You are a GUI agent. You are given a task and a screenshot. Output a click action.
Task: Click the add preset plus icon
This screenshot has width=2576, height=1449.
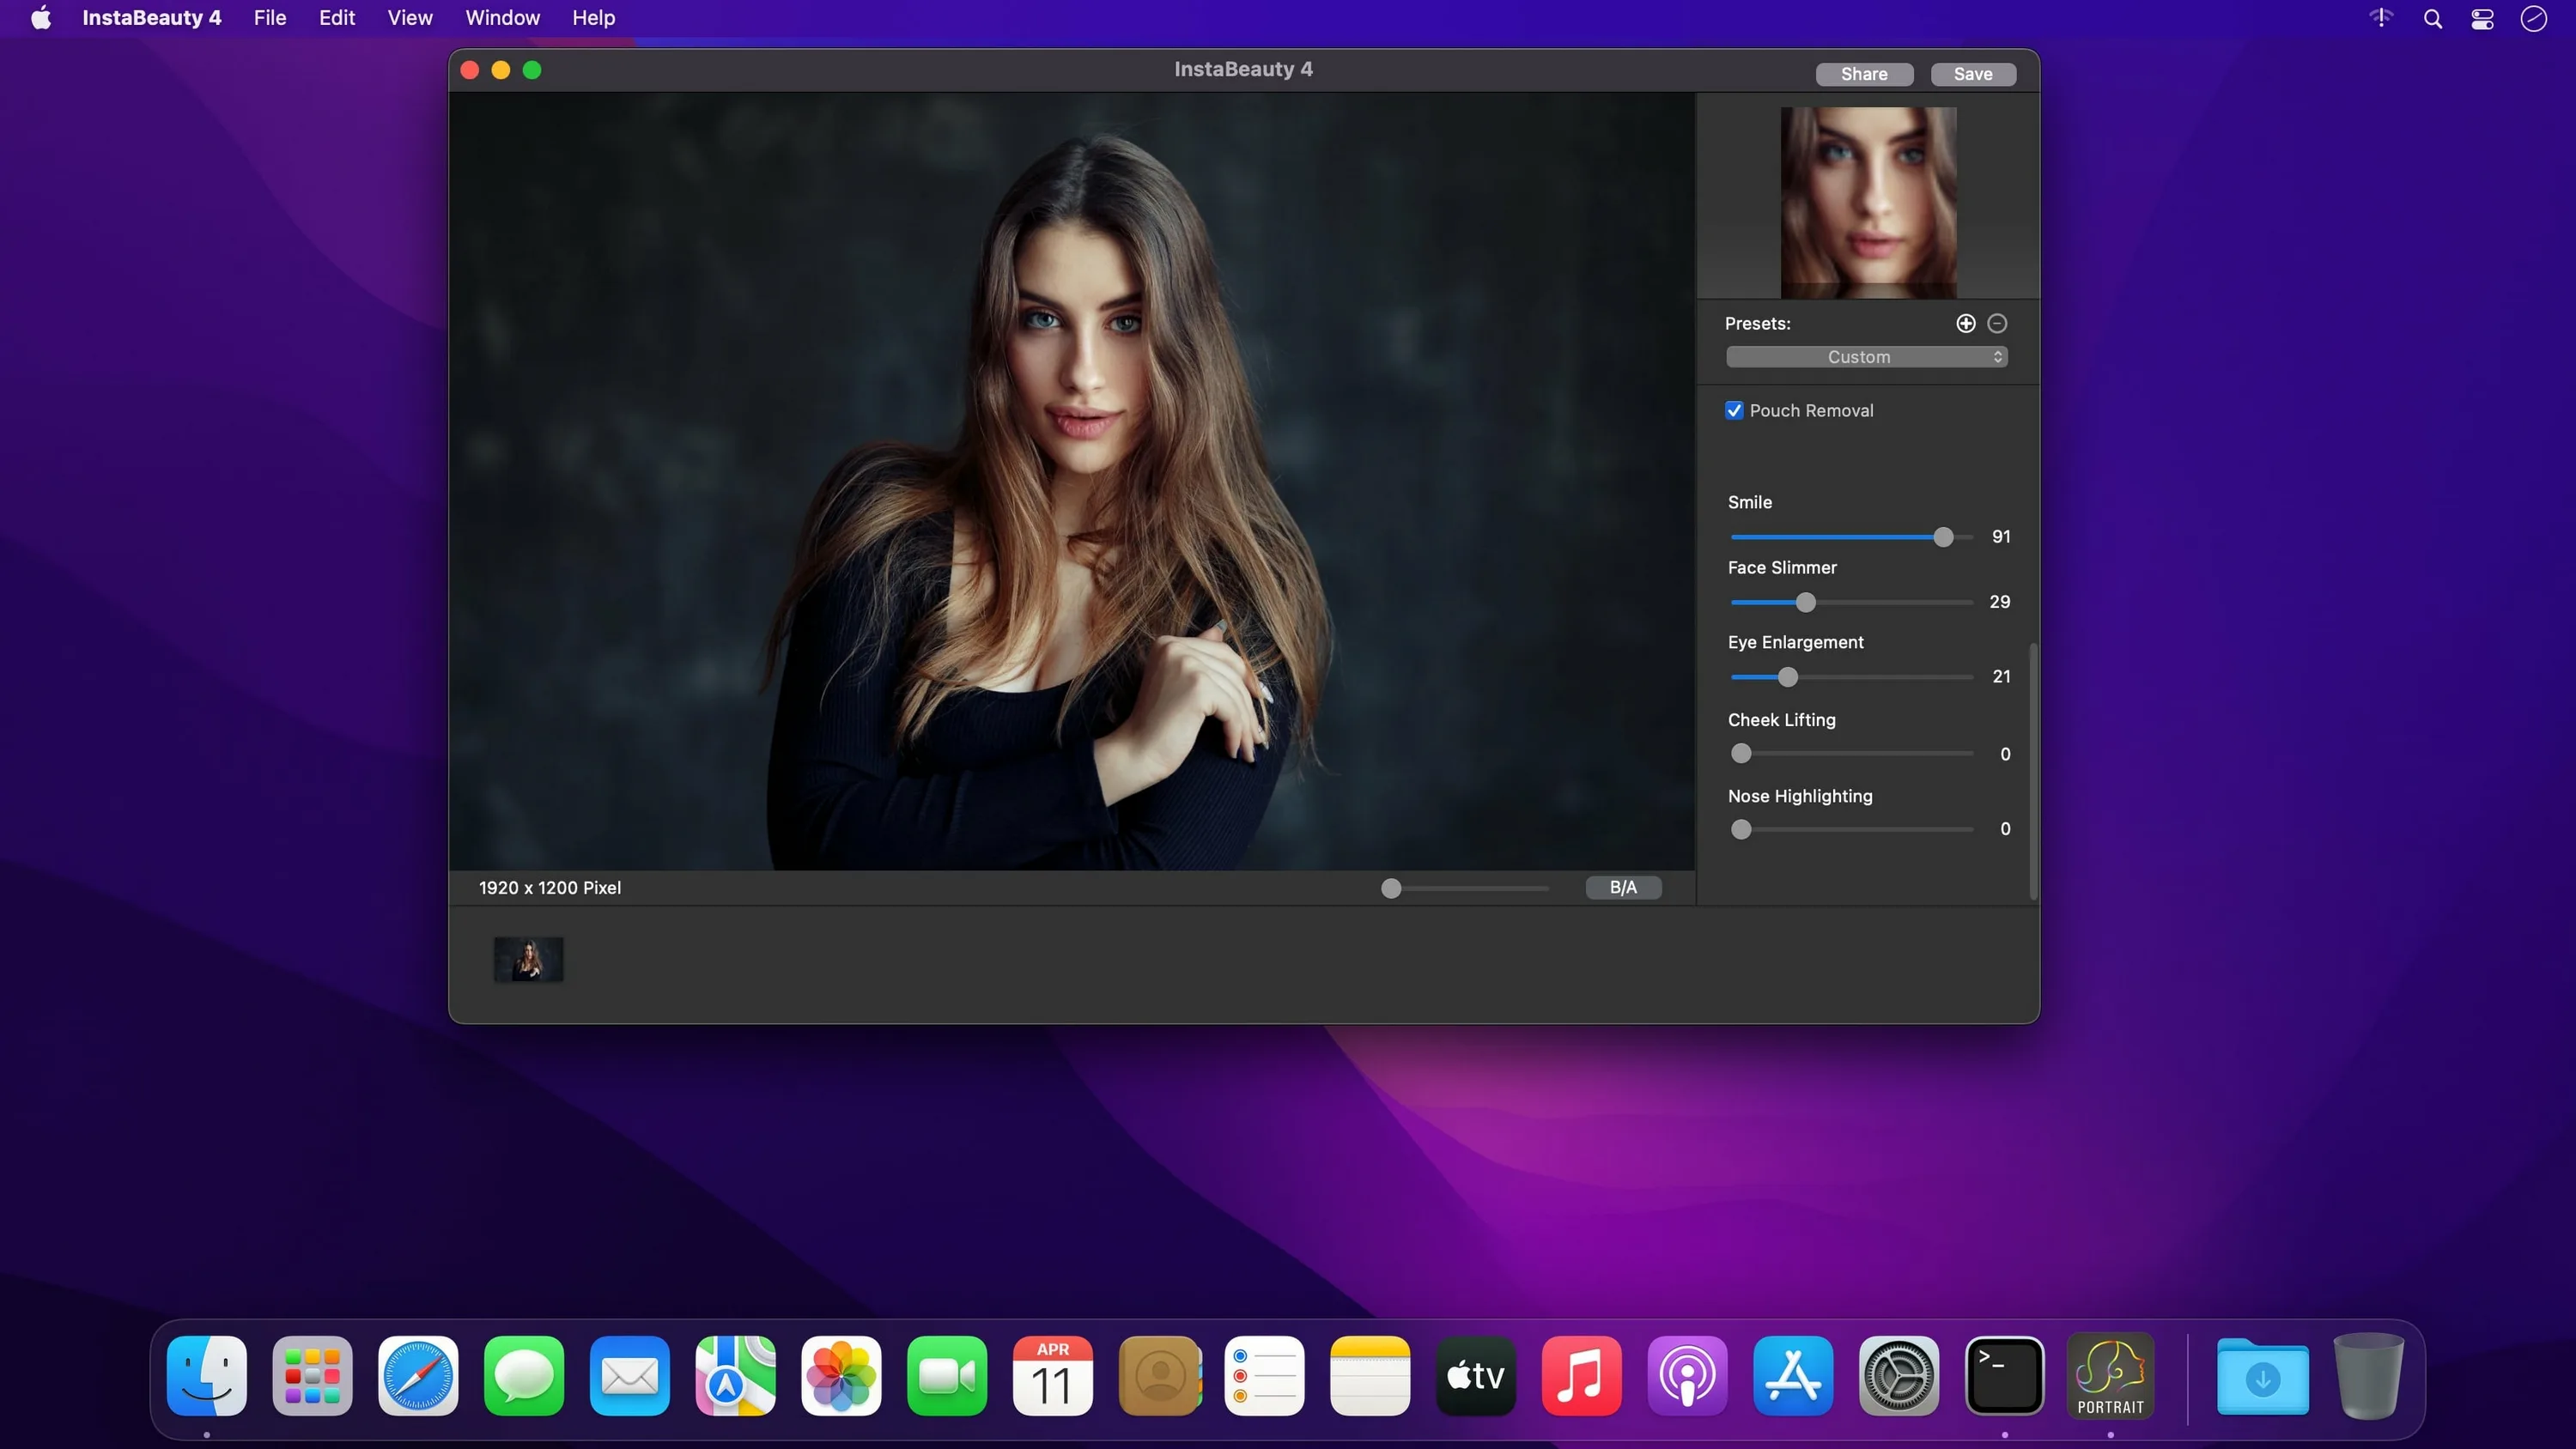(x=1965, y=323)
